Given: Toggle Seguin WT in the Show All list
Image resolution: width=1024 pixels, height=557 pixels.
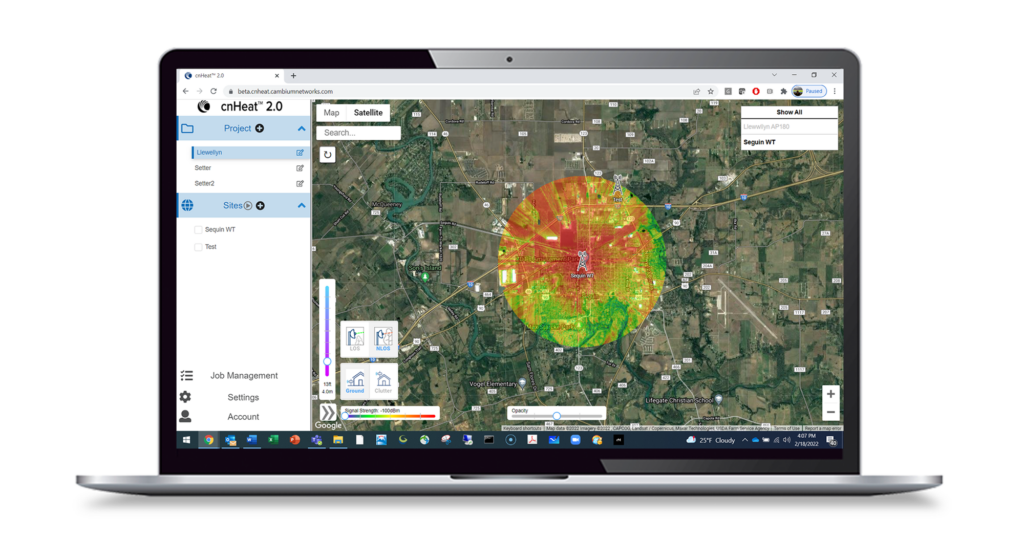Looking at the screenshot, I should (789, 142).
